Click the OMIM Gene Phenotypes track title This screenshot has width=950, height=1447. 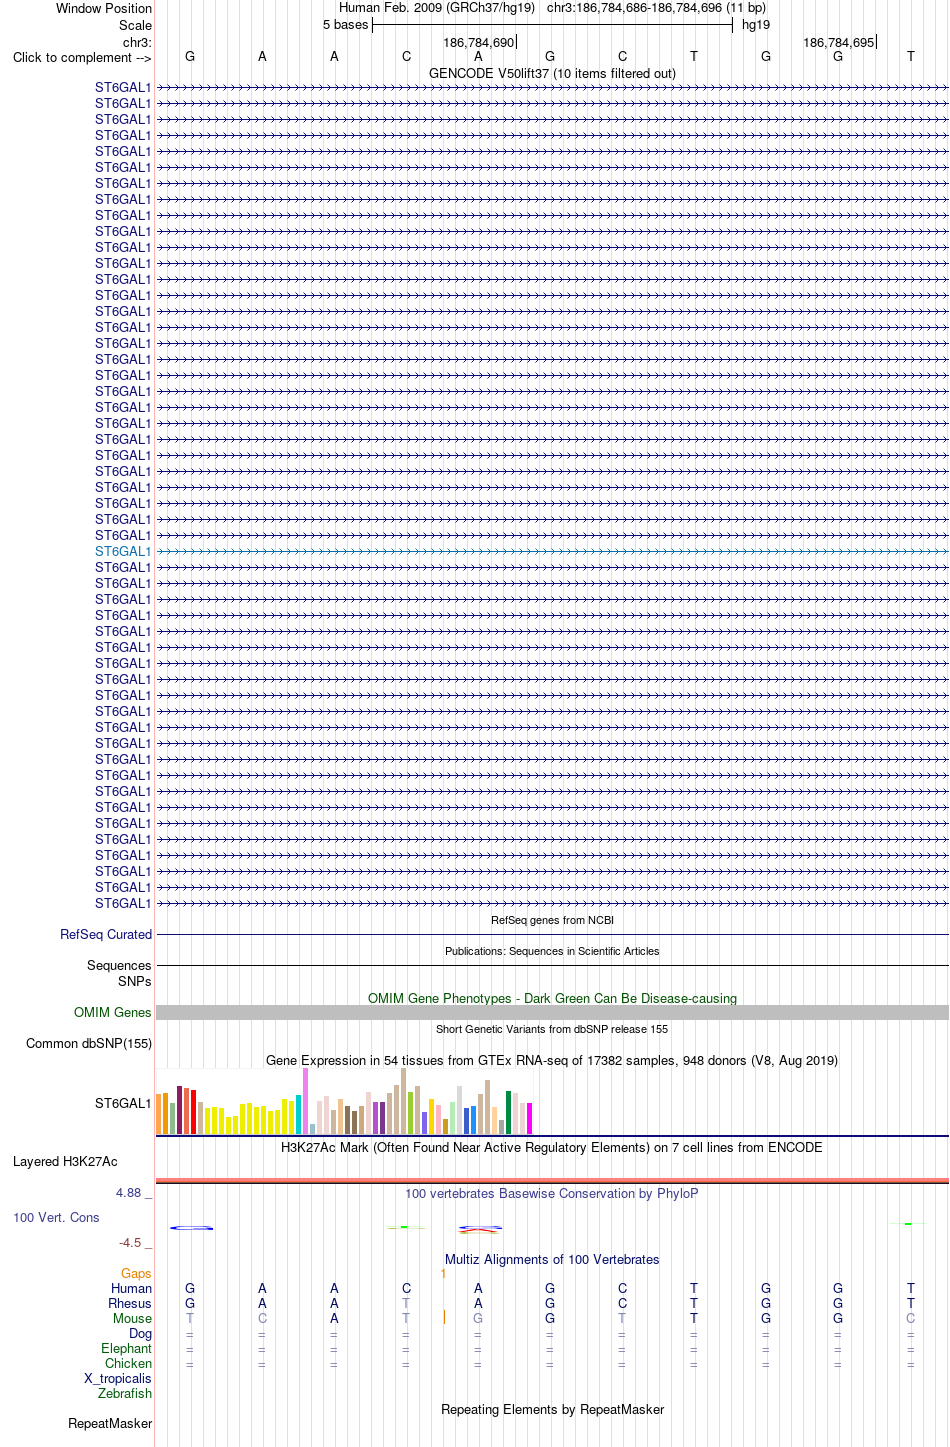pyautogui.click(x=552, y=998)
